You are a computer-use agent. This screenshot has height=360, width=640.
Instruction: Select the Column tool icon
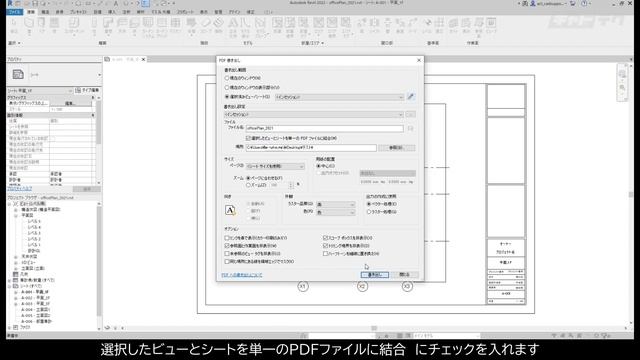pyautogui.click(x=94, y=23)
